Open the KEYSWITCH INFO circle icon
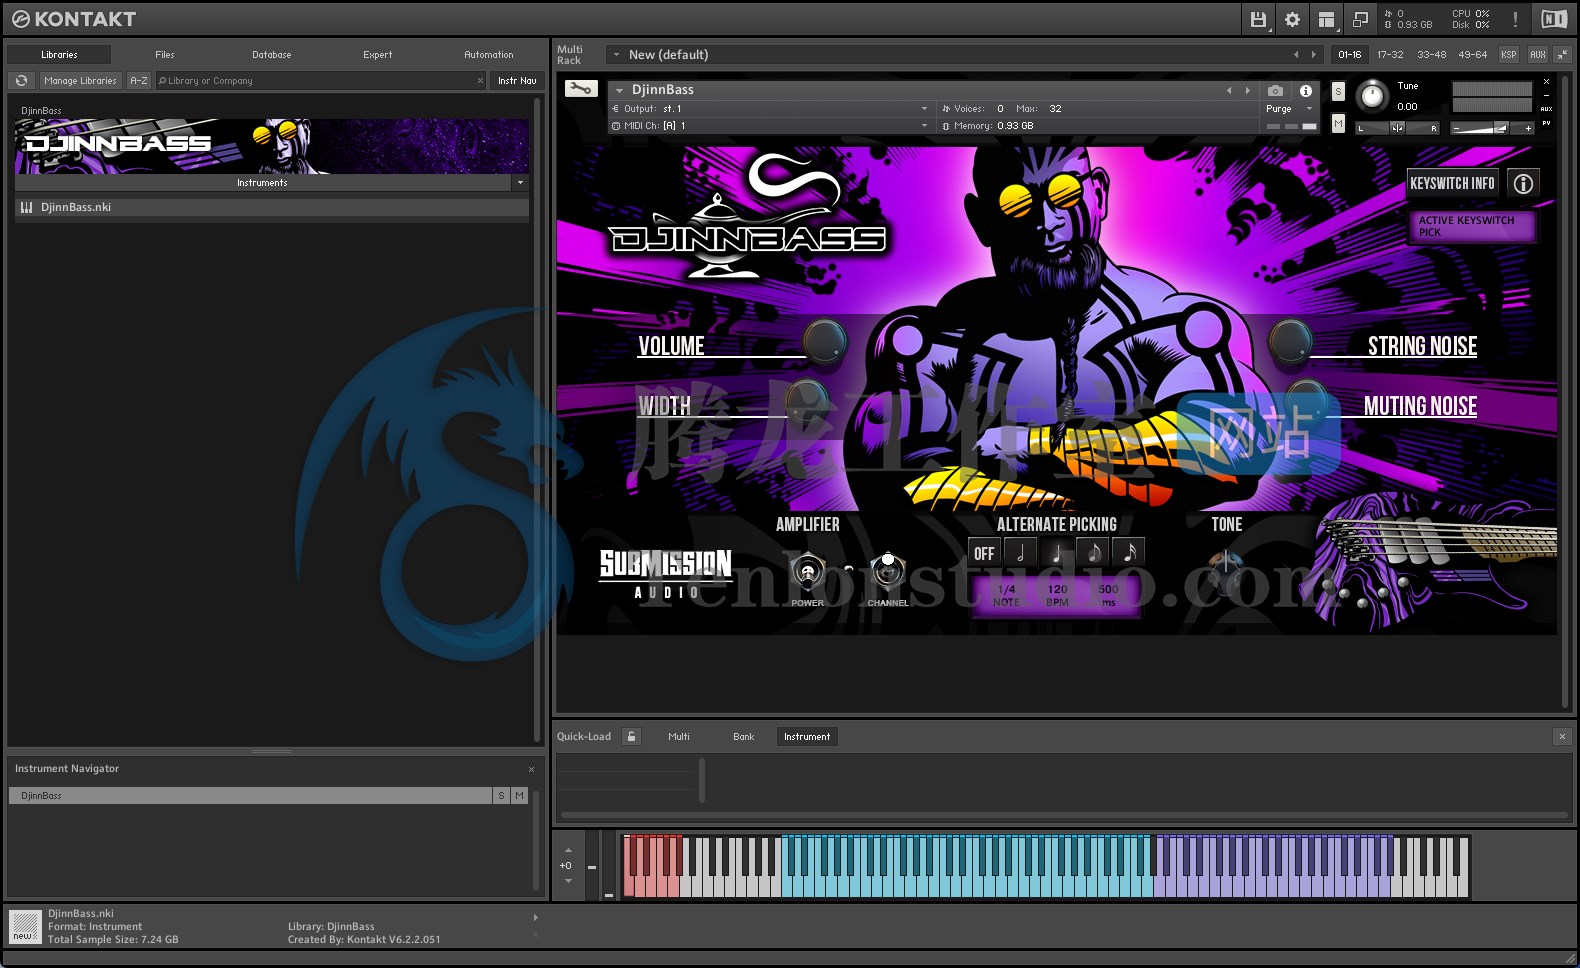Viewport: 1580px width, 968px height. click(x=1523, y=183)
